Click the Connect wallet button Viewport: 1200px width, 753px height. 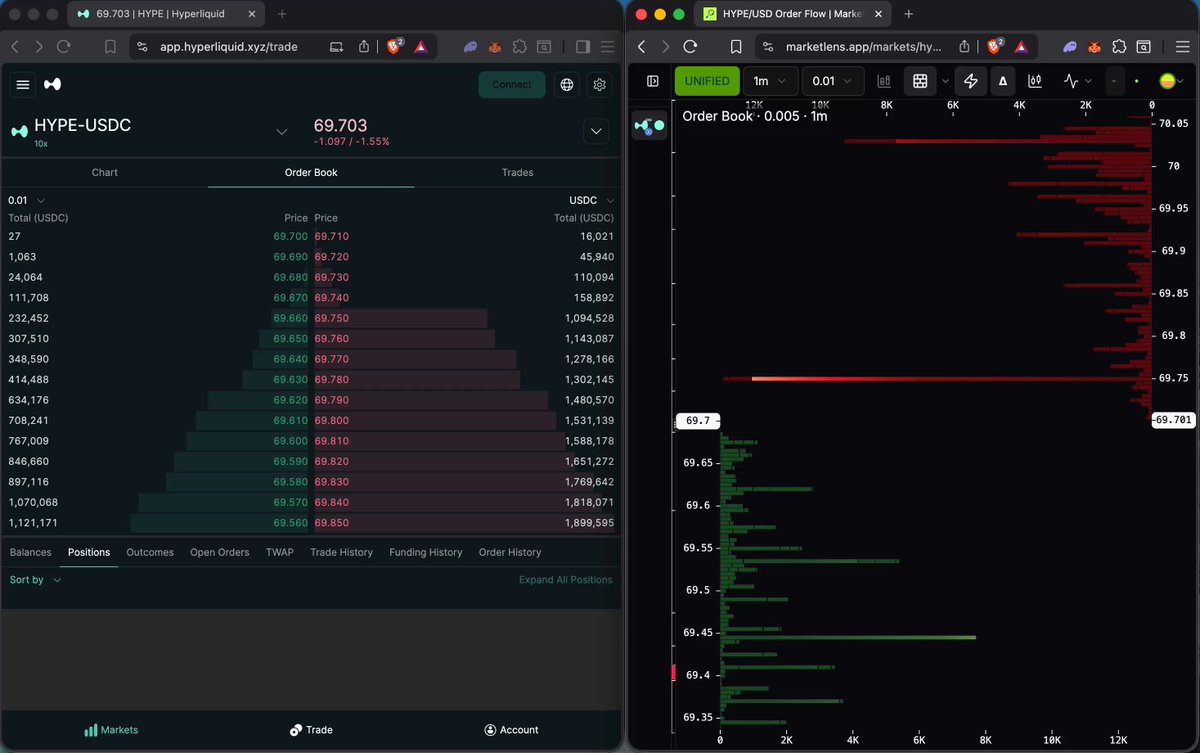click(x=512, y=85)
